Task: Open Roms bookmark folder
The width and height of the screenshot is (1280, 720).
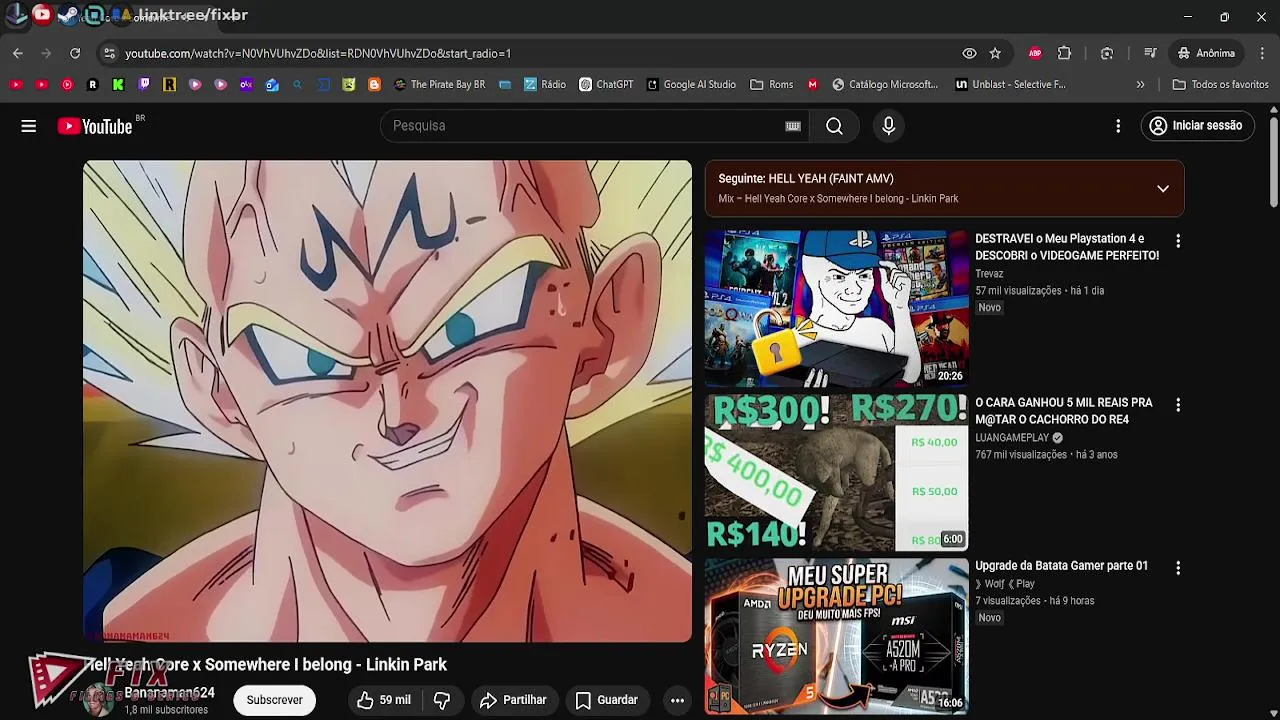Action: 771,85
